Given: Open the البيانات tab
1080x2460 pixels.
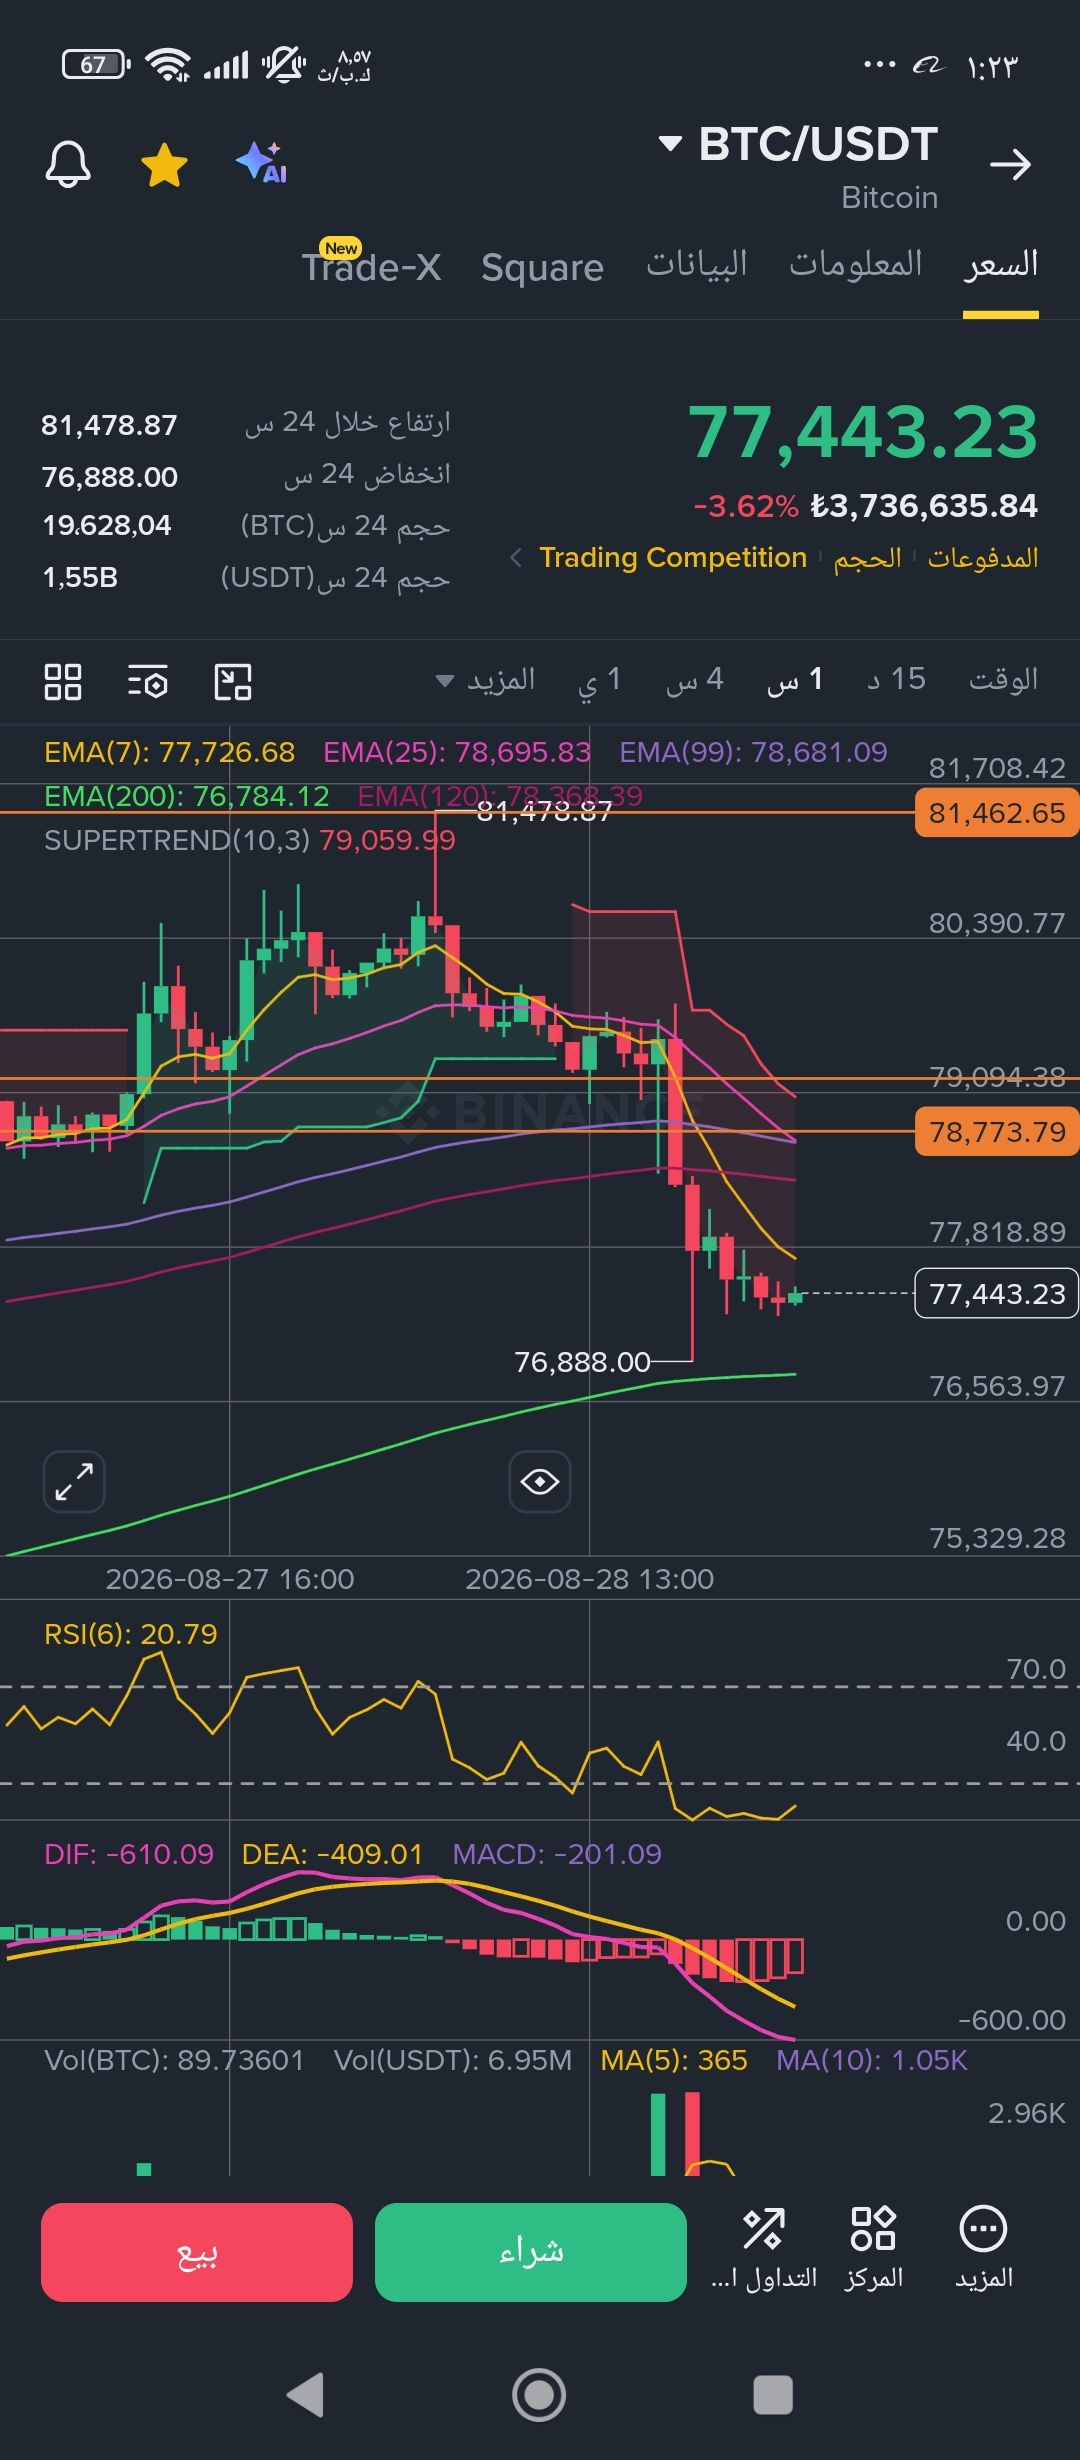Looking at the screenshot, I should point(697,264).
